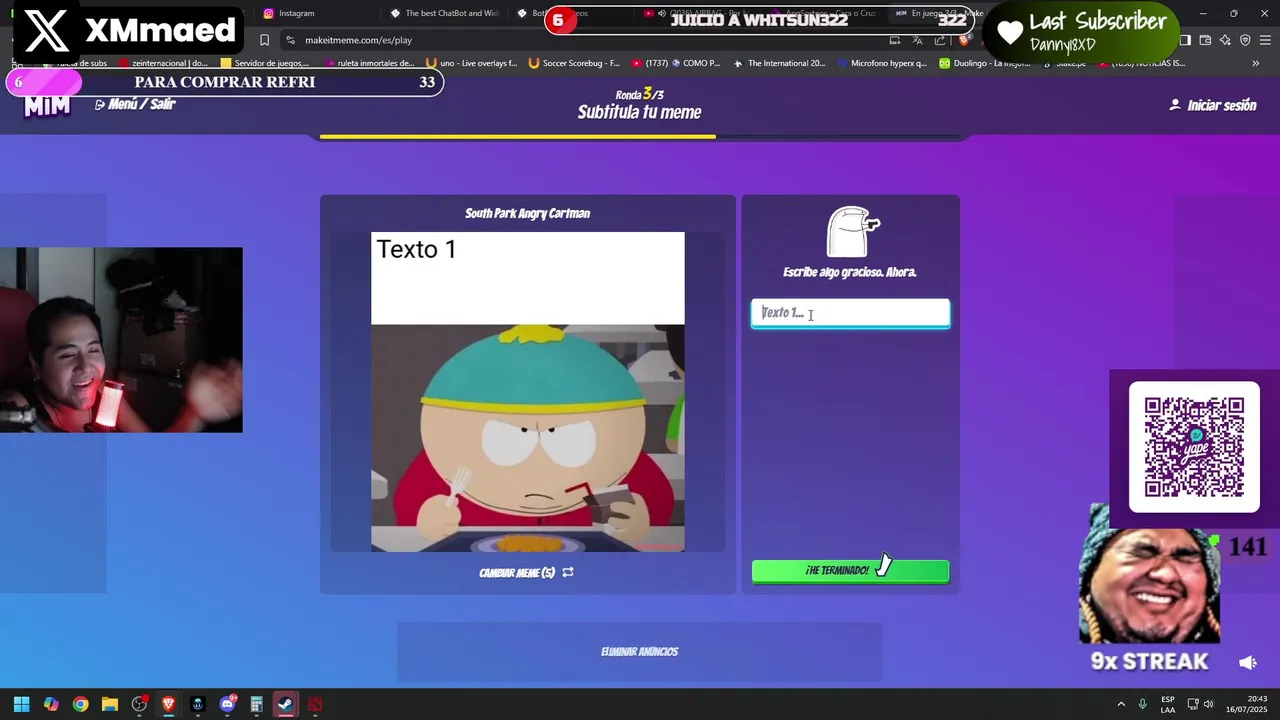
Task: Open Discord from the taskbar
Action: point(227,704)
